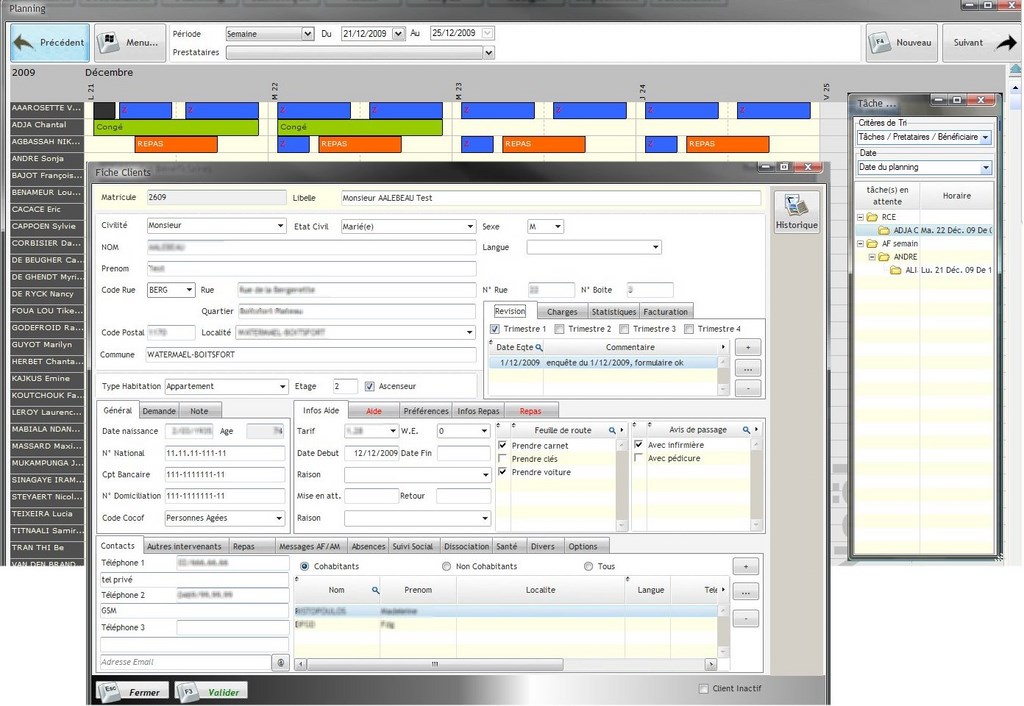Click the icon button beside Adresse Email
The image size is (1024, 706).
point(281,662)
